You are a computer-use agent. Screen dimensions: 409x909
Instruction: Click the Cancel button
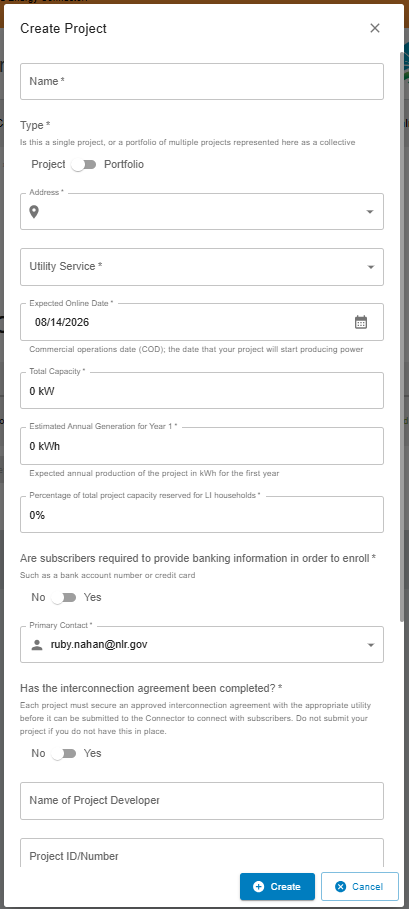(360, 886)
